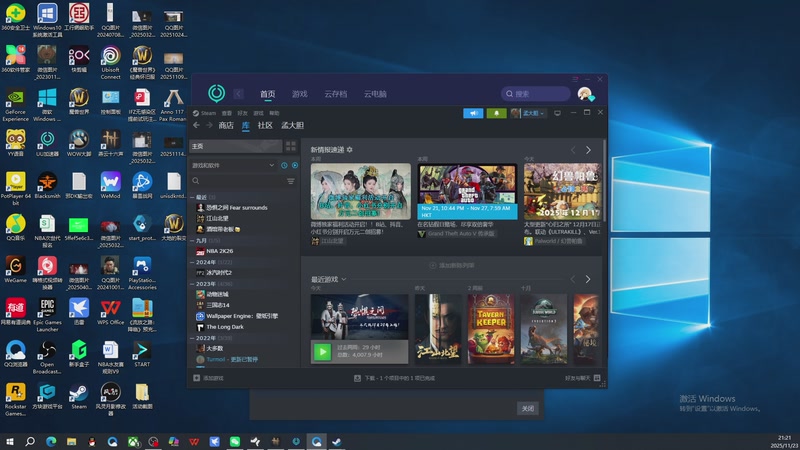Open friends and chat icon bottom right
The width and height of the screenshot is (800, 450).
[x=597, y=378]
